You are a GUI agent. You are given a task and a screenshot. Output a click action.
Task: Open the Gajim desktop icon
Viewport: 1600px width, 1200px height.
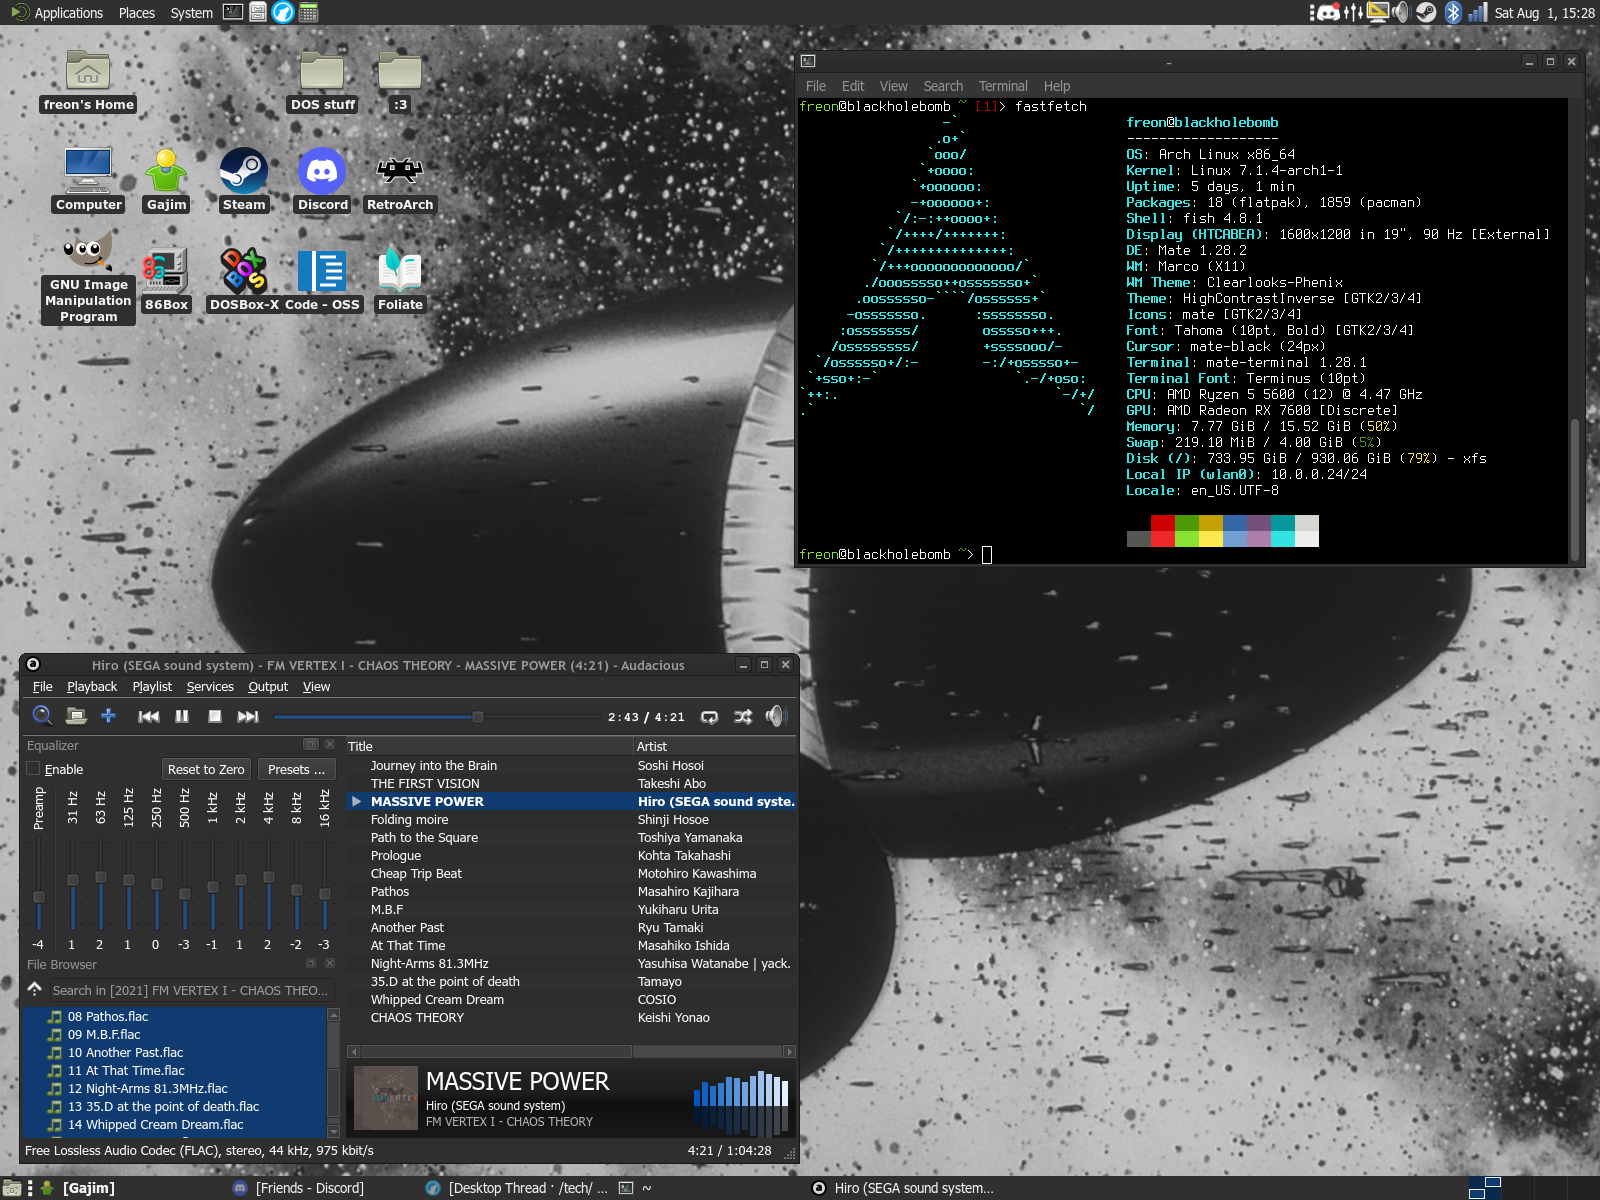click(166, 180)
